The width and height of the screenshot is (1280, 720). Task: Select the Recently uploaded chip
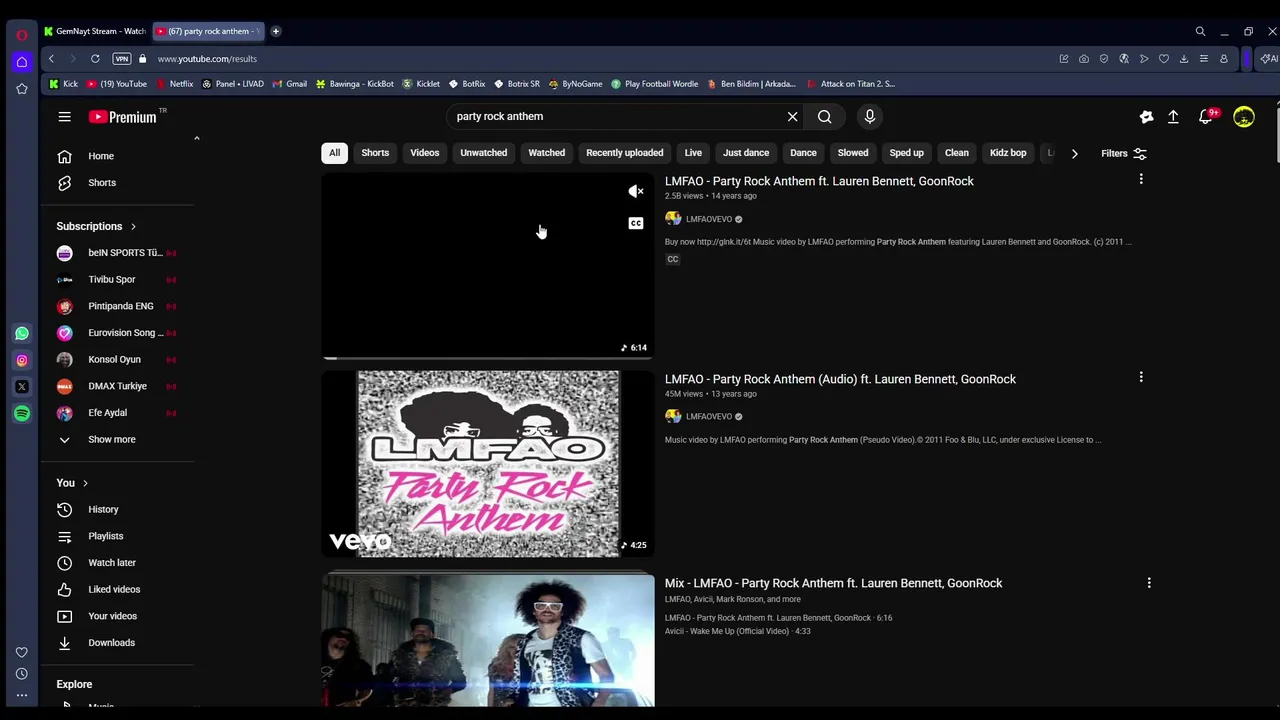click(x=624, y=153)
